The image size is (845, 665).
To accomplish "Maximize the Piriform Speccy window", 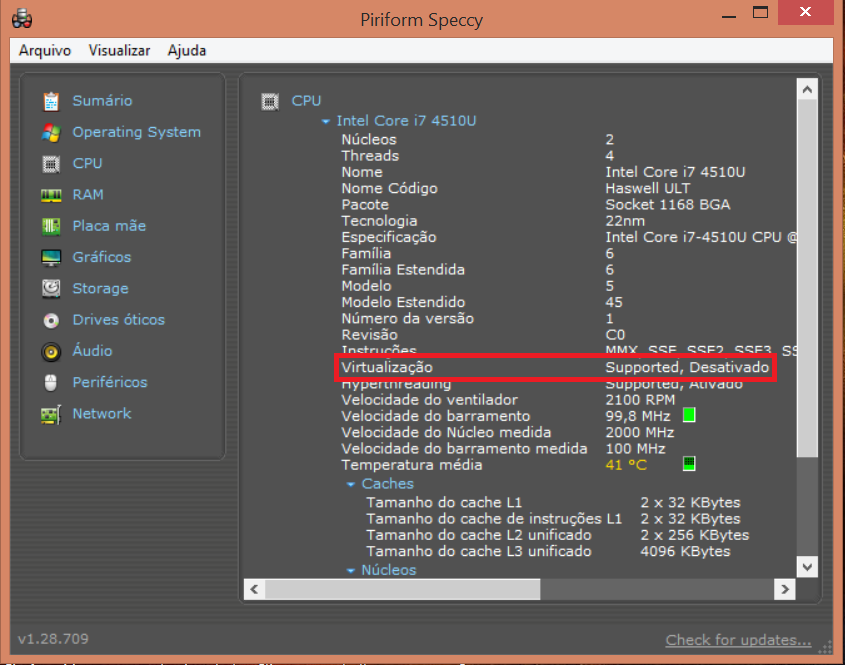I will tap(760, 12).
